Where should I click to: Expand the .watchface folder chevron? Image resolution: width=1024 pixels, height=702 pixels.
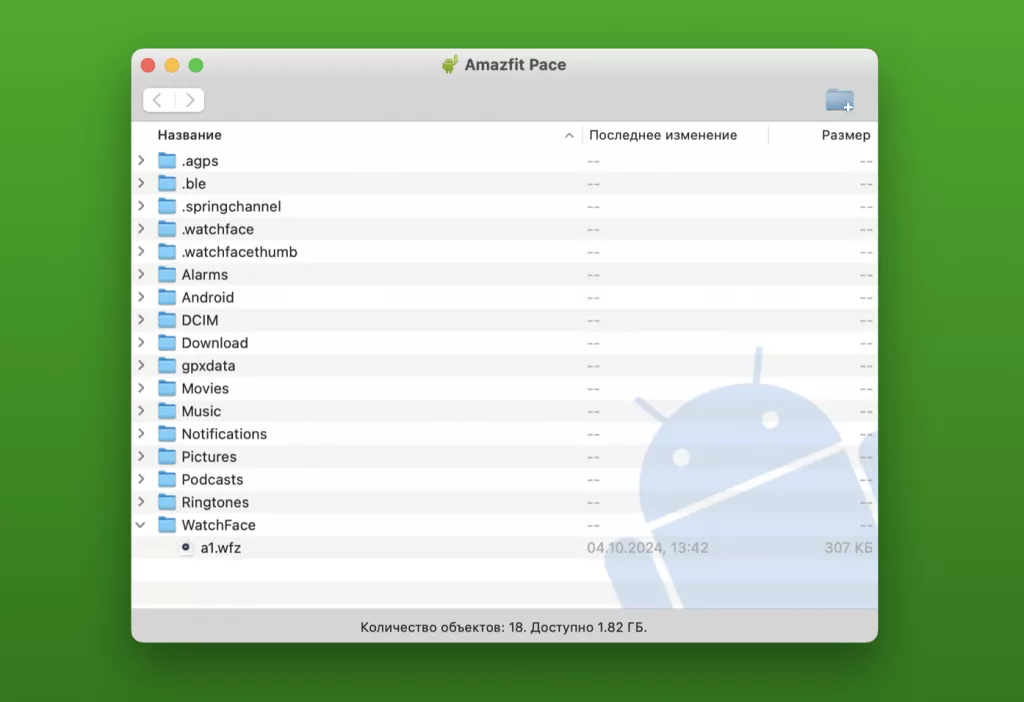[141, 229]
